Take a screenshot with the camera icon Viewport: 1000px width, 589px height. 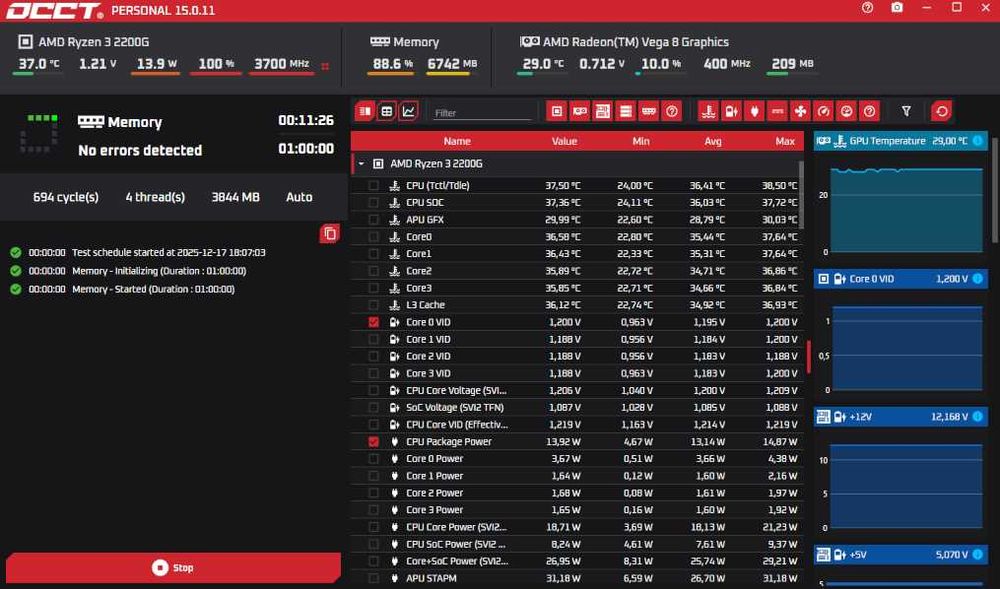point(897,8)
